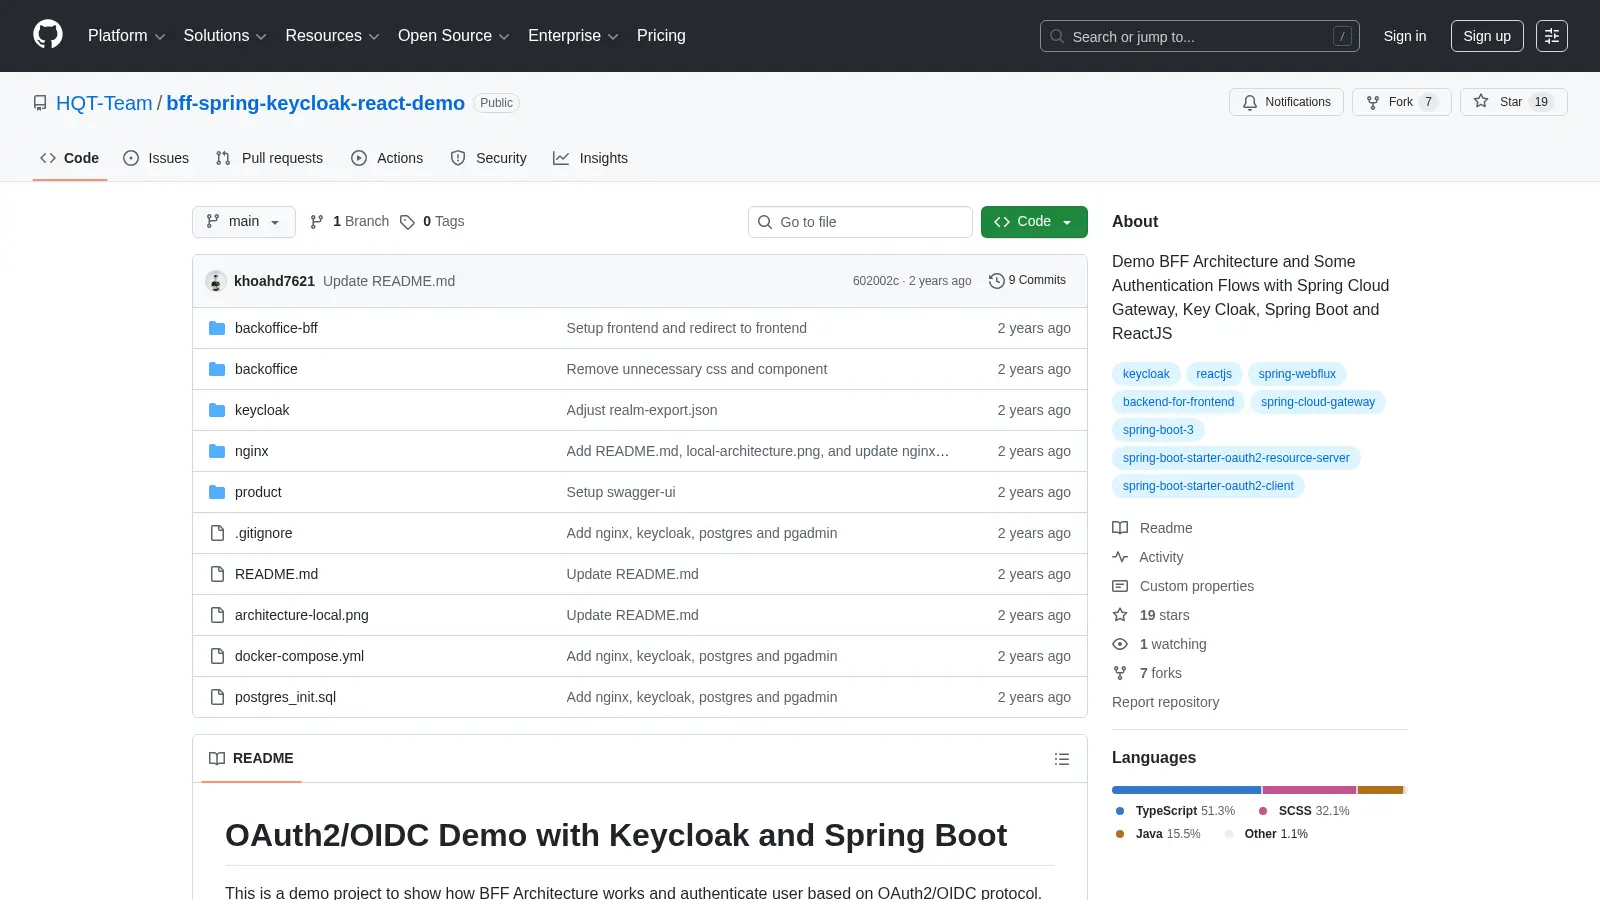Image resolution: width=1600 pixels, height=900 pixels.
Task: Open the command palette icon button
Action: [1552, 36]
